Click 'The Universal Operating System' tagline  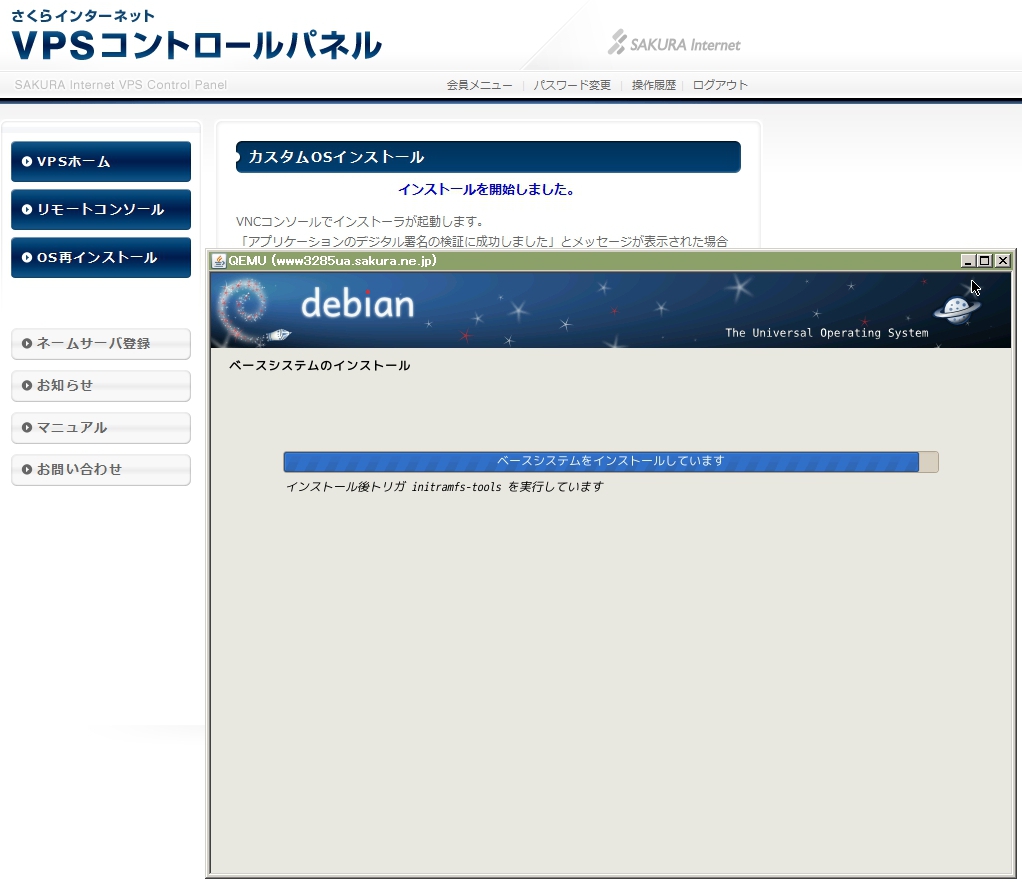pos(826,332)
